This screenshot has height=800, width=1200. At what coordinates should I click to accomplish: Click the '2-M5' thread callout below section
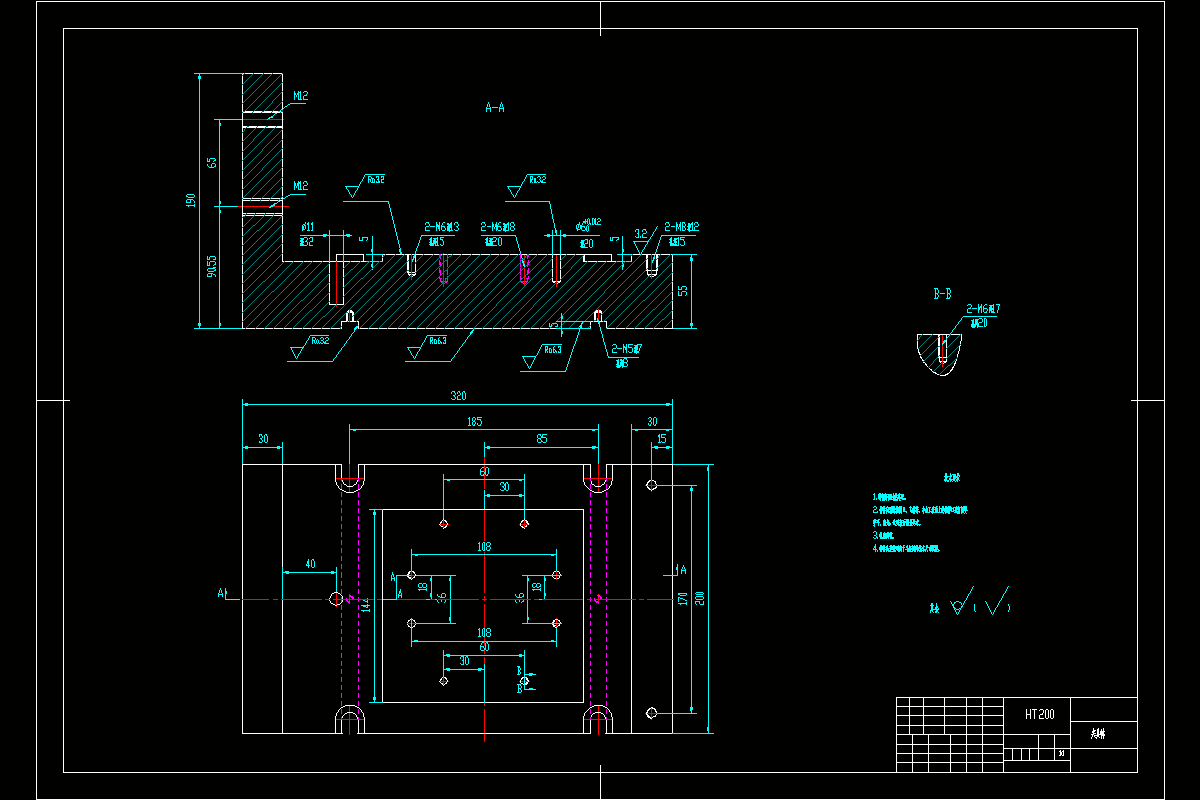click(x=626, y=349)
